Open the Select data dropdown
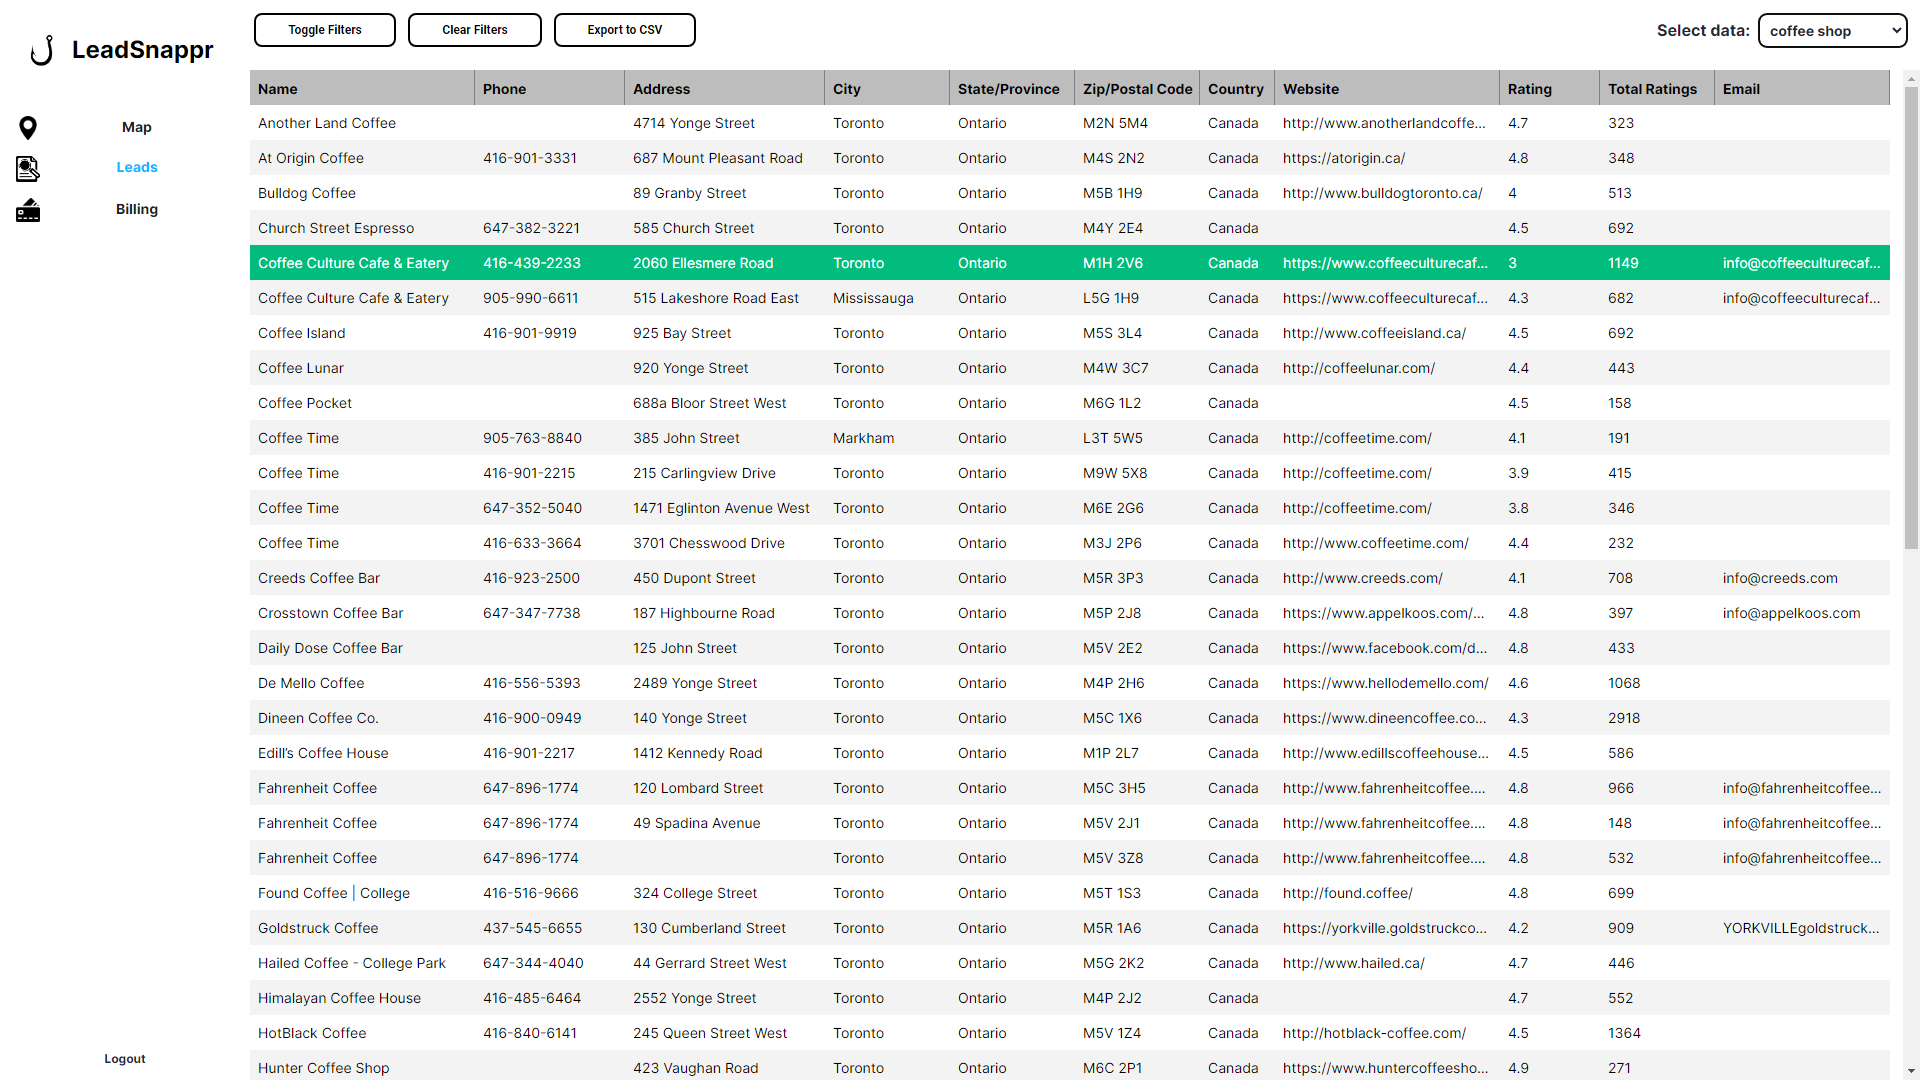 coord(1832,31)
